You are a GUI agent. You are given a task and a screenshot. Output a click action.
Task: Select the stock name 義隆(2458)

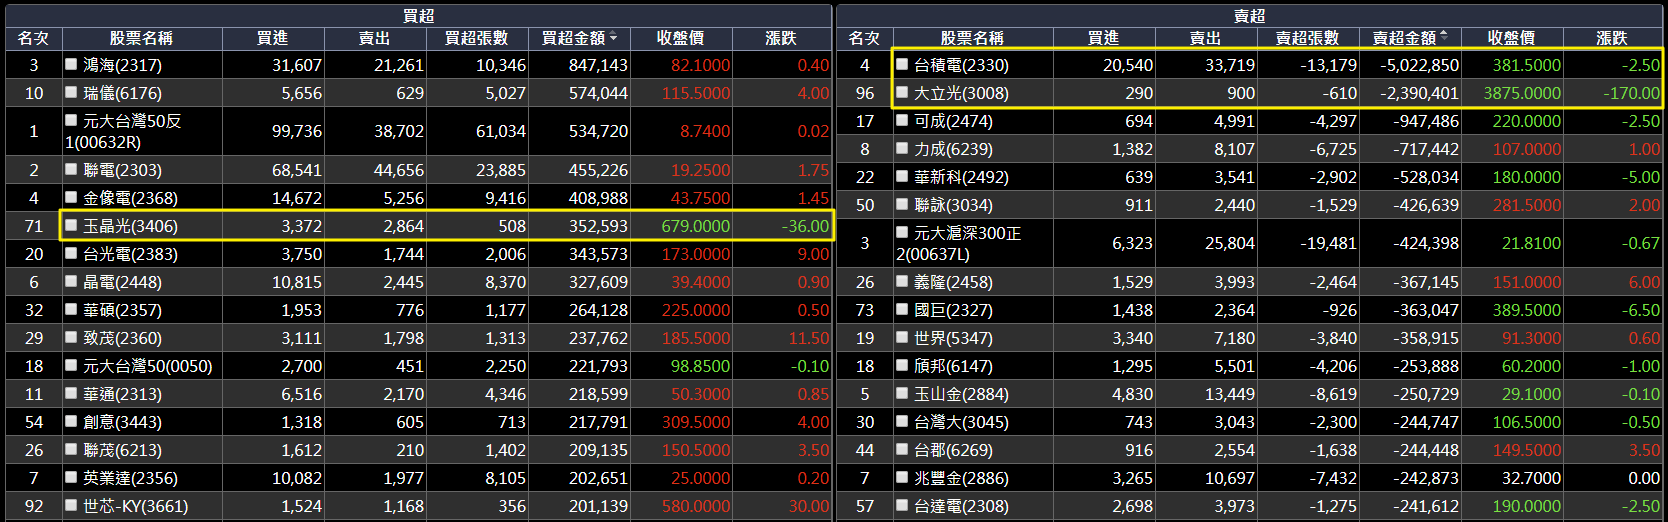point(953,282)
